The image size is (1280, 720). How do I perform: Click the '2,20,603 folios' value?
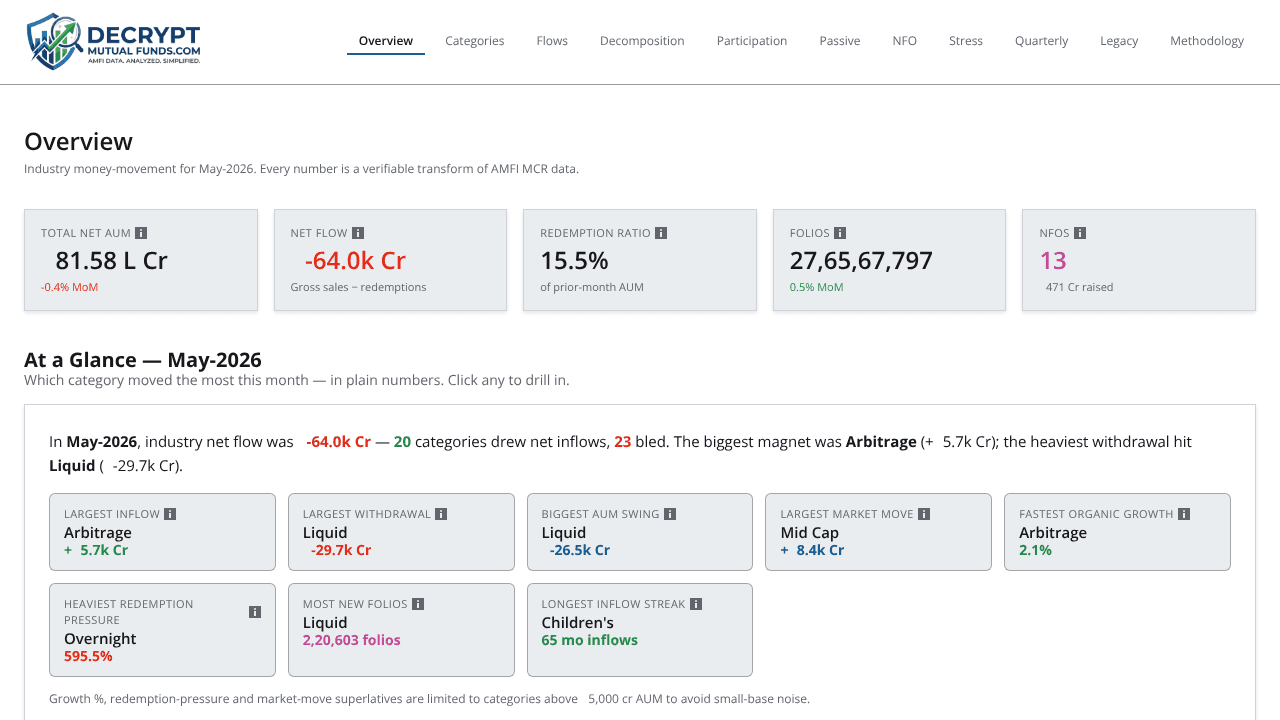pyautogui.click(x=352, y=640)
